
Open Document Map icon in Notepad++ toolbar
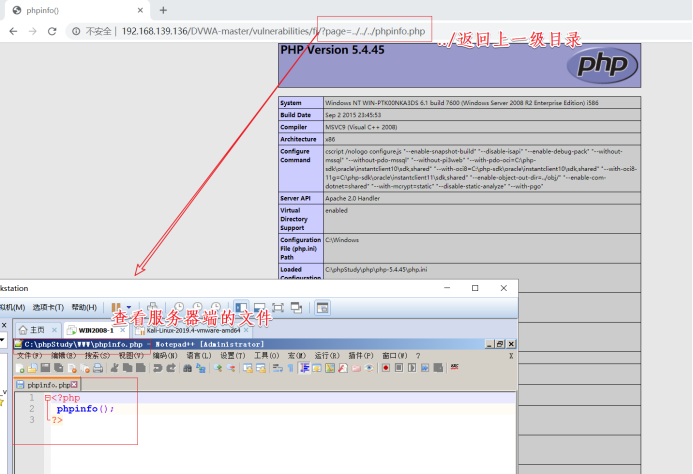pos(330,368)
